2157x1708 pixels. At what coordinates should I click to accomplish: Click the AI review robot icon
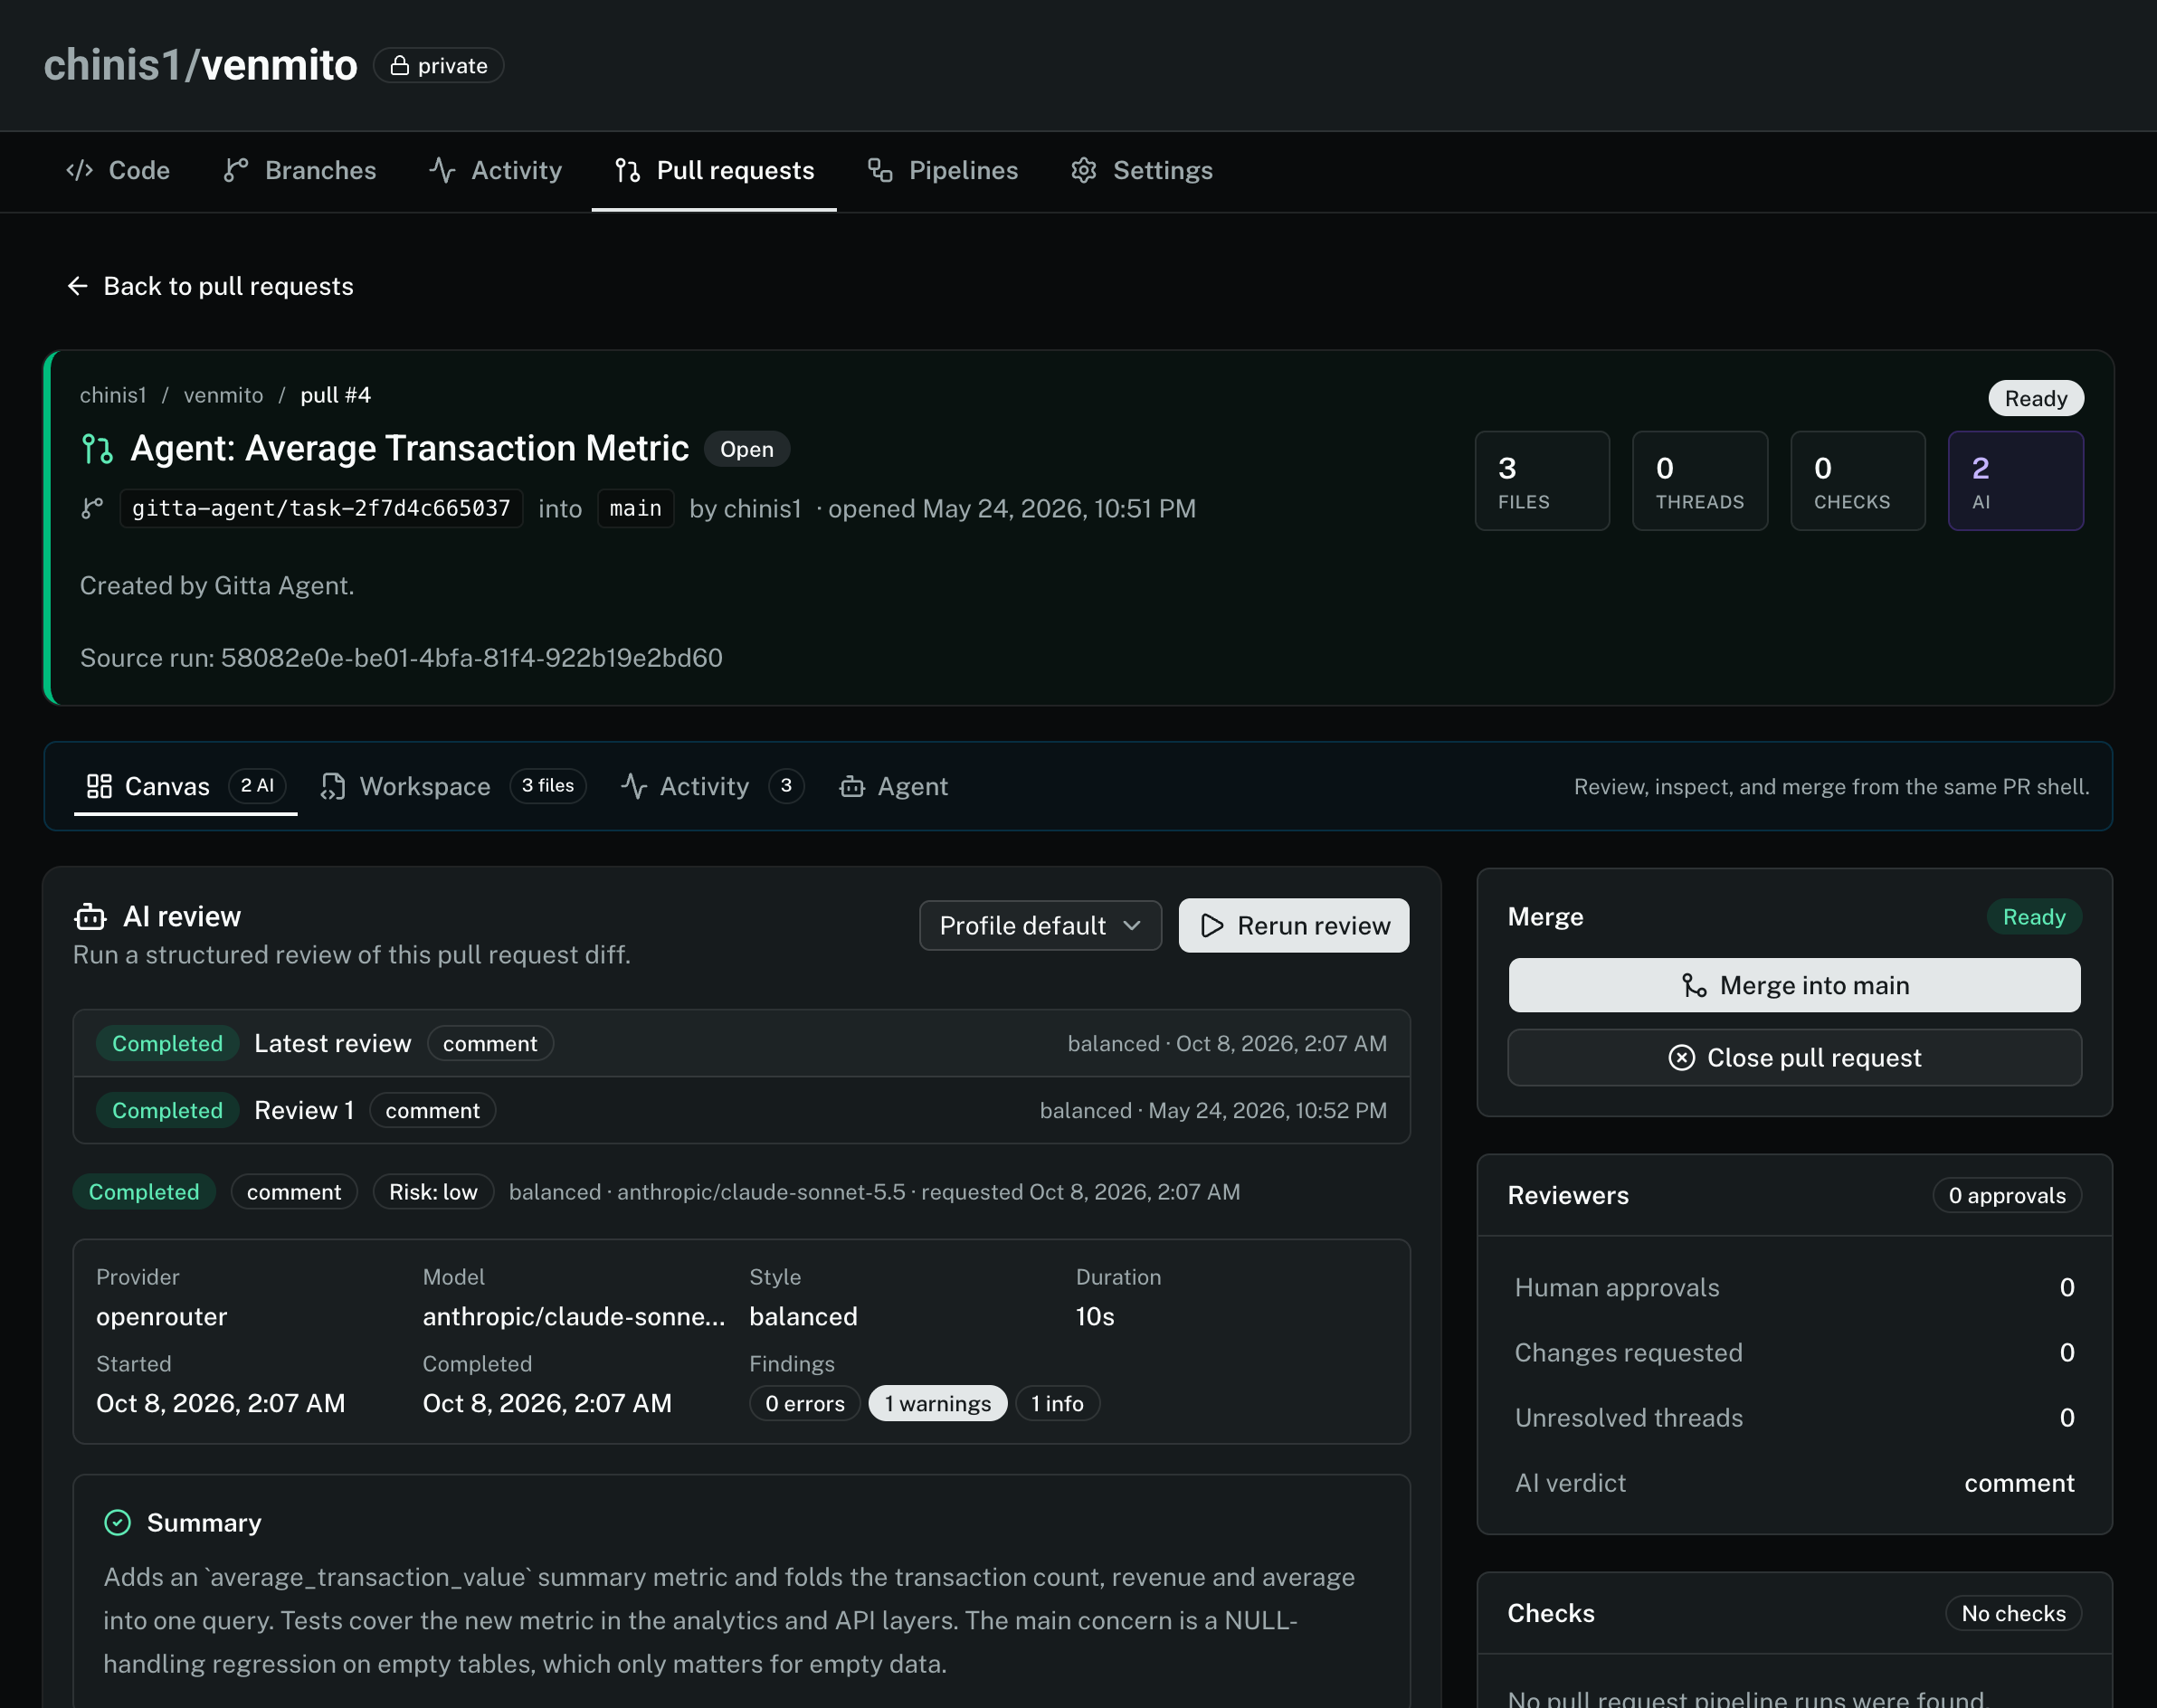90,916
